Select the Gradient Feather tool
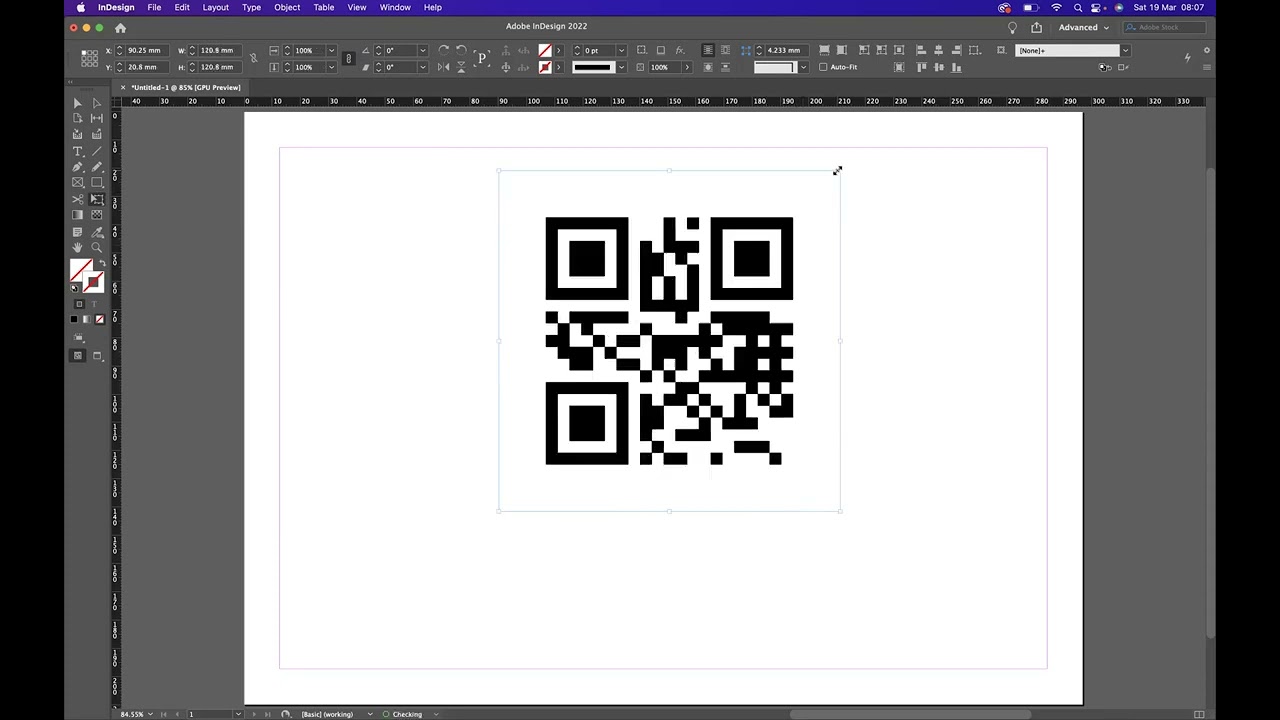 click(x=97, y=214)
